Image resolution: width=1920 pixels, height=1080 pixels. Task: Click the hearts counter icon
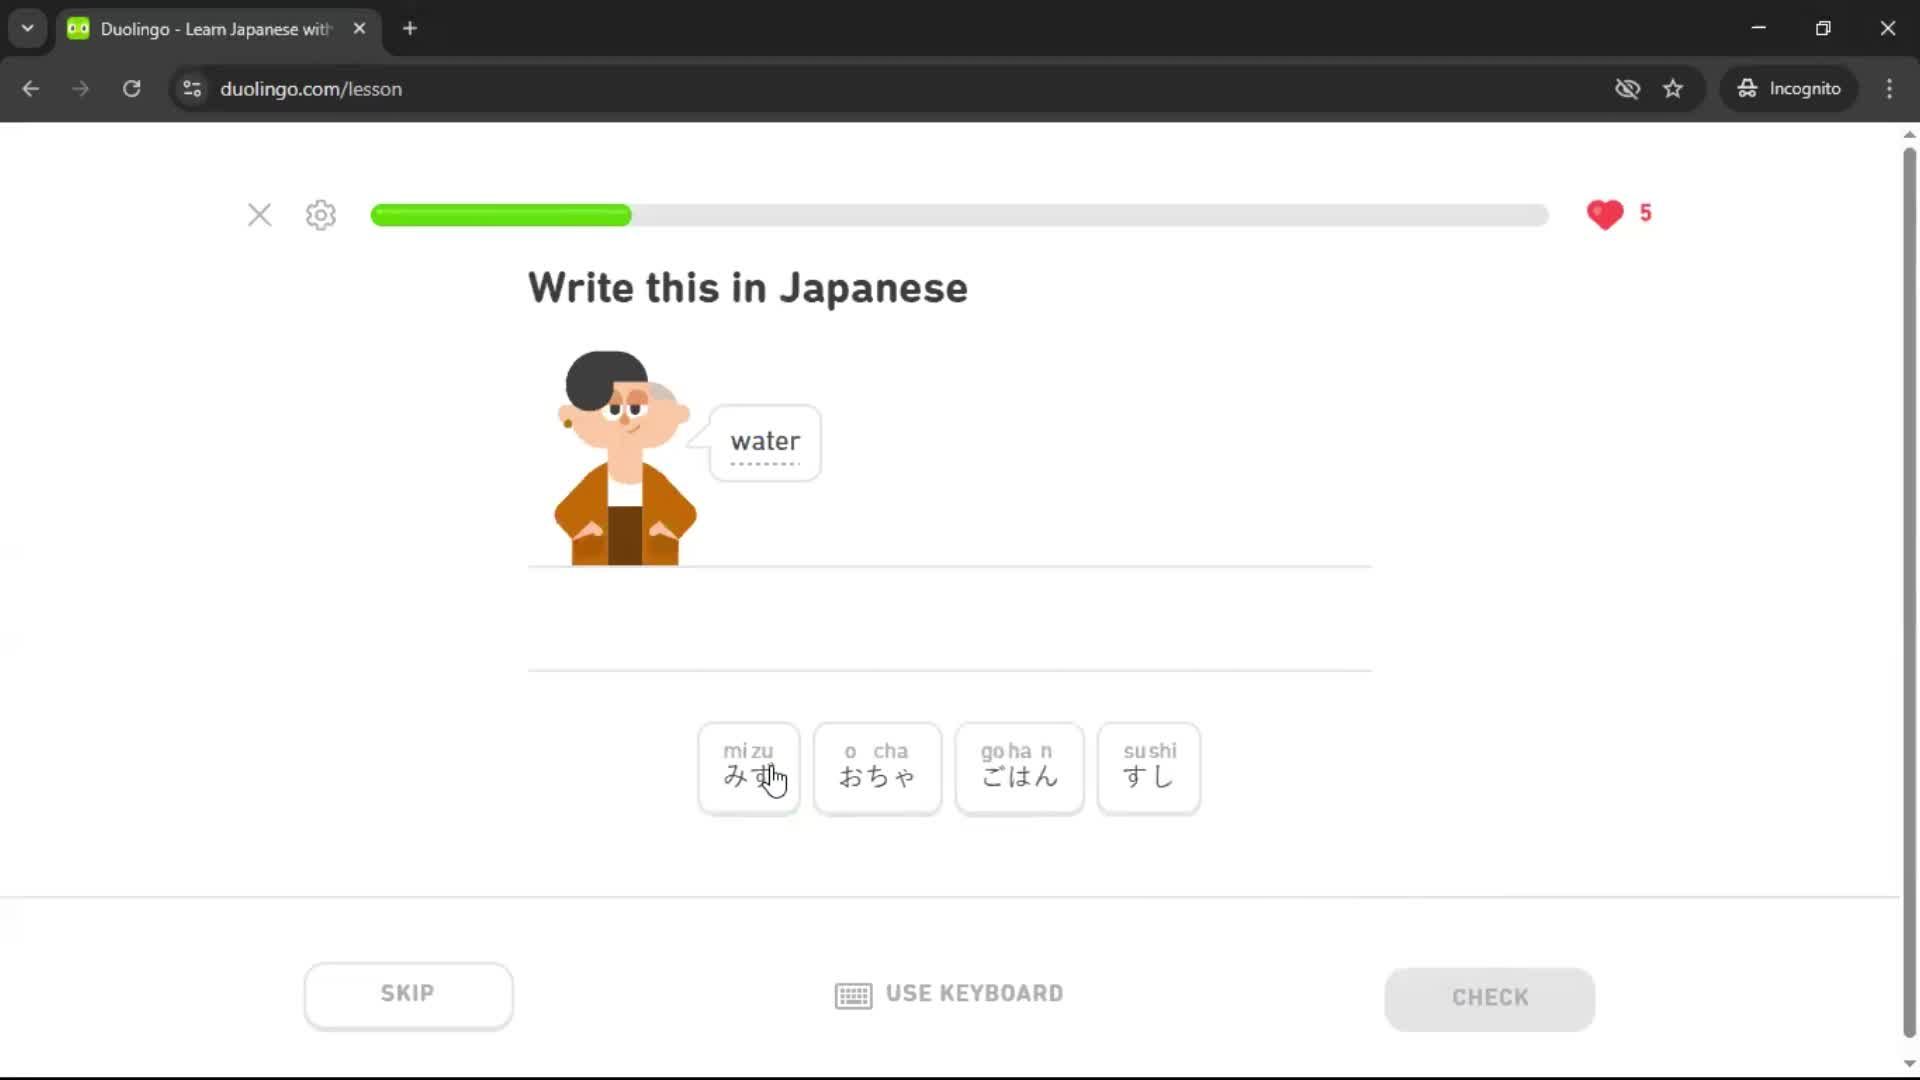[1606, 214]
